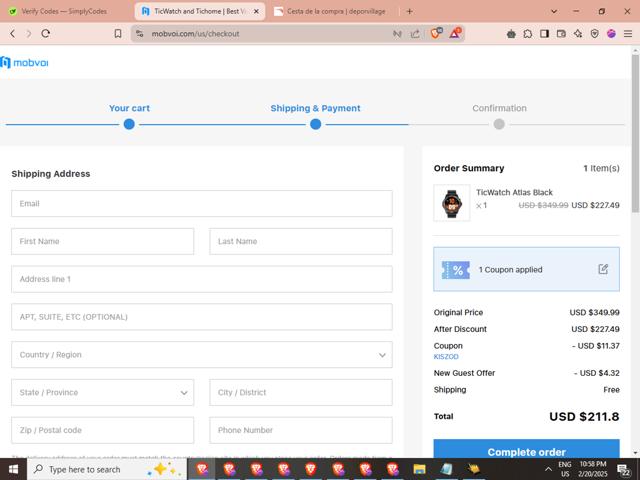Click the browser forward arrow

pos(29,34)
